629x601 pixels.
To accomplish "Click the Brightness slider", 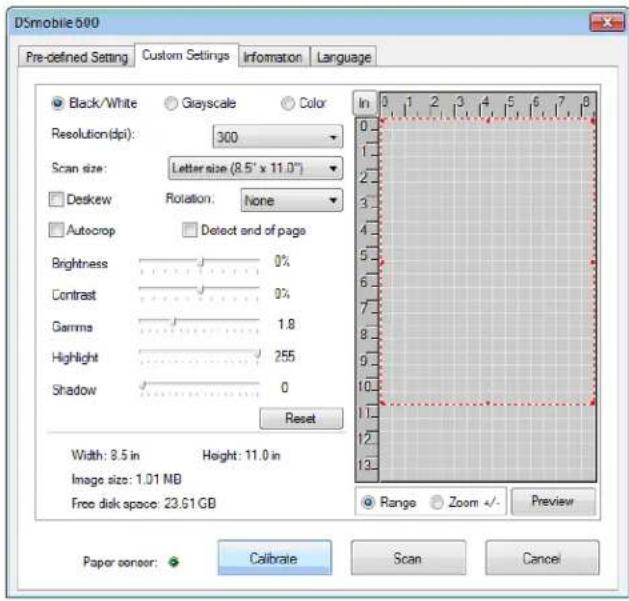I will pyautogui.click(x=199, y=265).
